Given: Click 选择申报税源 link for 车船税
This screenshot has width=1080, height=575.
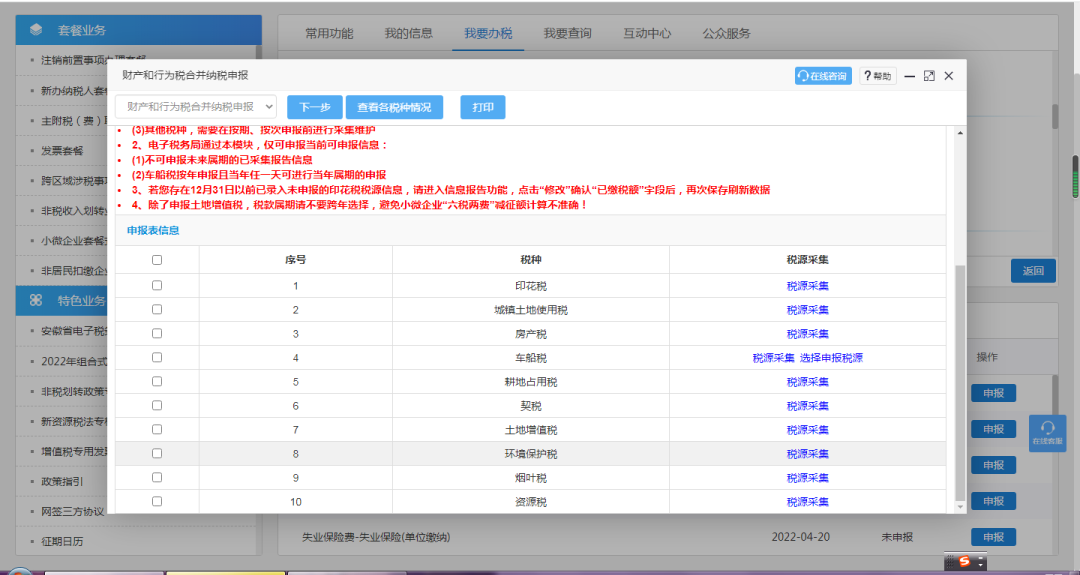Looking at the screenshot, I should click(831, 358).
